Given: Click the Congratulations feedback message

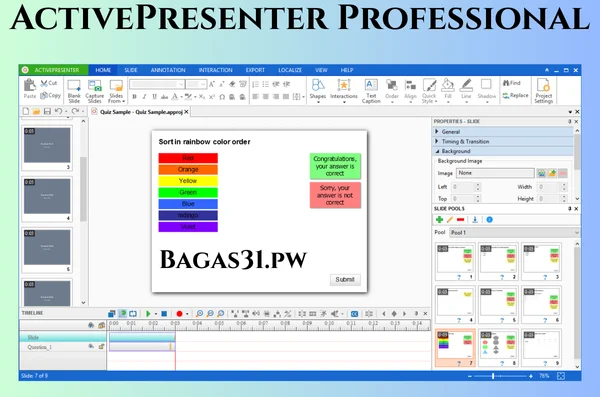Looking at the screenshot, I should (335, 166).
